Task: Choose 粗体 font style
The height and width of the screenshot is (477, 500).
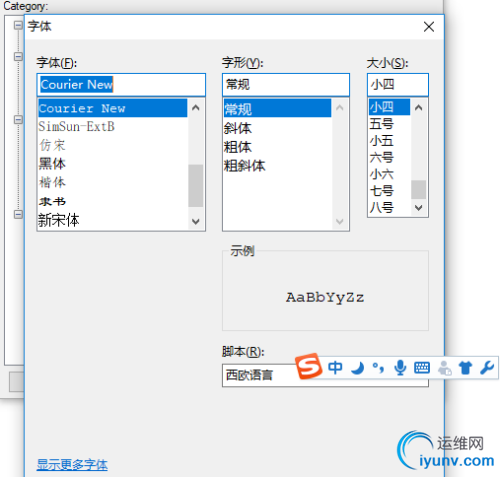Action: pyautogui.click(x=277, y=147)
